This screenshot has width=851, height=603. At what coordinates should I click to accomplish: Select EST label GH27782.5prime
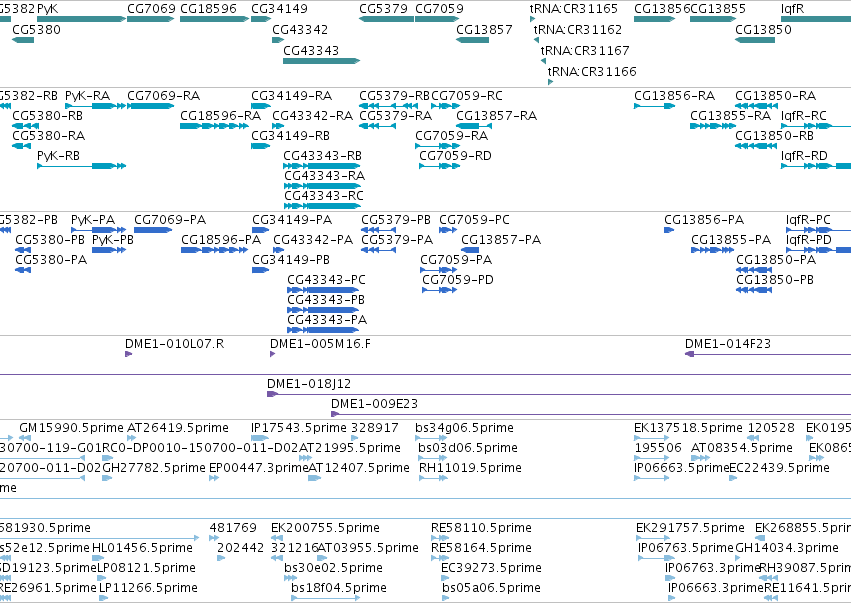pos(154,468)
